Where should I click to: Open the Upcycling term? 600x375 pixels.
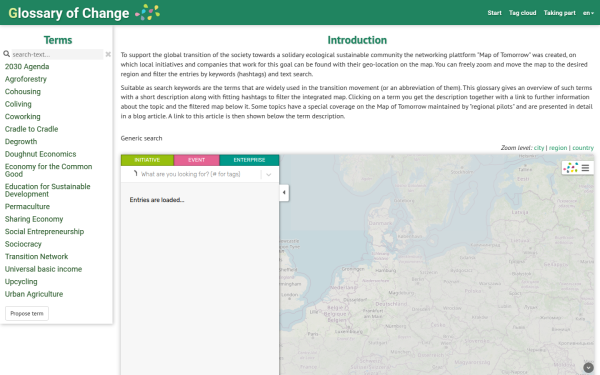click(21, 282)
